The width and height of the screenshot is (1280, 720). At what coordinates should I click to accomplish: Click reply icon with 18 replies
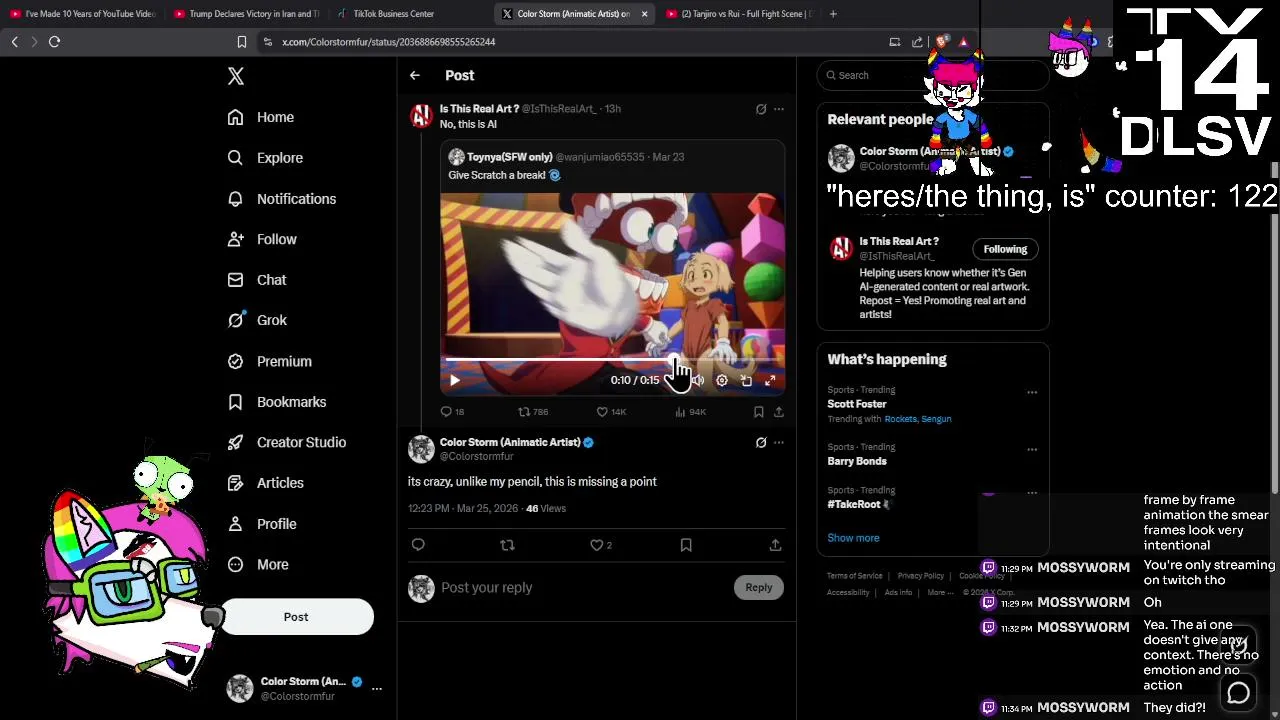click(452, 411)
